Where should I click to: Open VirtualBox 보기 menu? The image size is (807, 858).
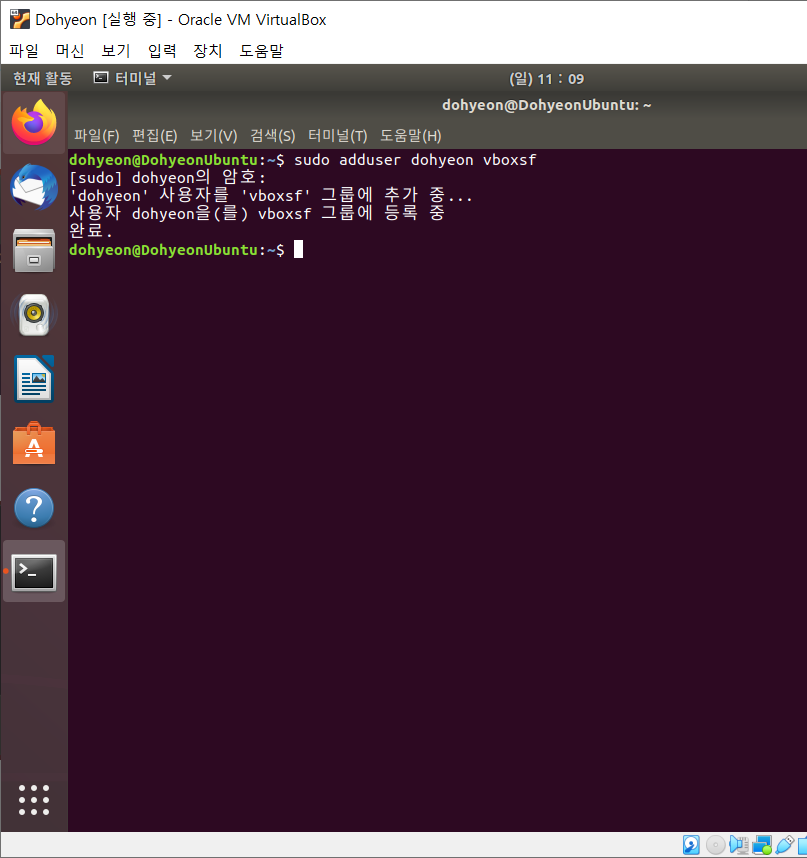116,51
